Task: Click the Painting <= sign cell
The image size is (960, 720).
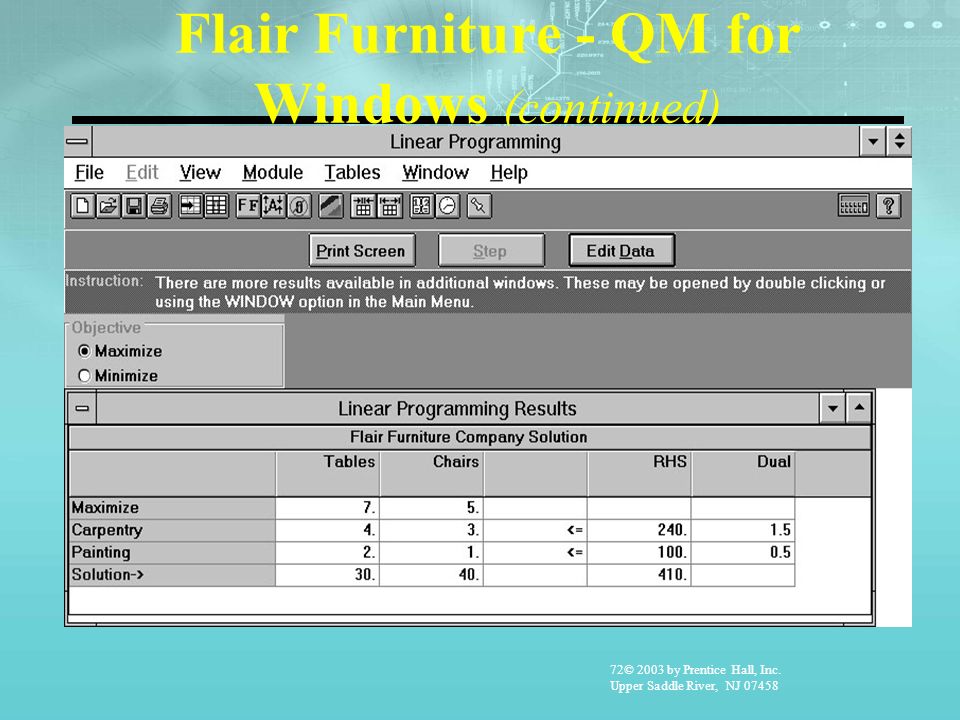Action: pyautogui.click(x=536, y=552)
